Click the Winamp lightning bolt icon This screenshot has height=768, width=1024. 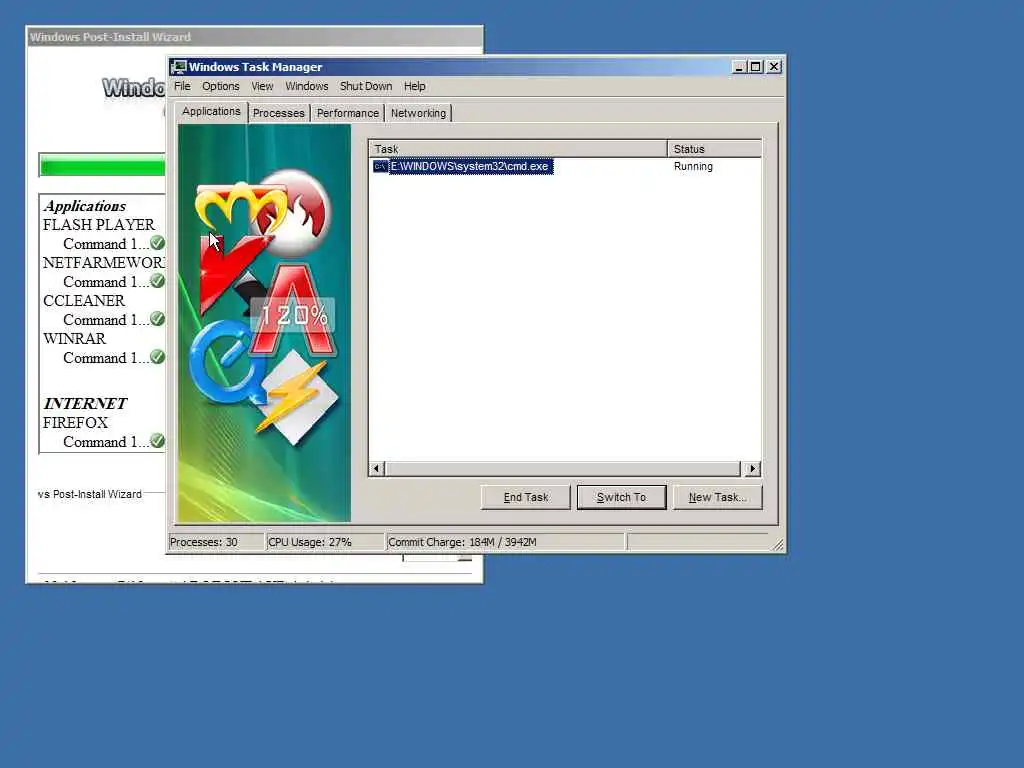(x=295, y=397)
